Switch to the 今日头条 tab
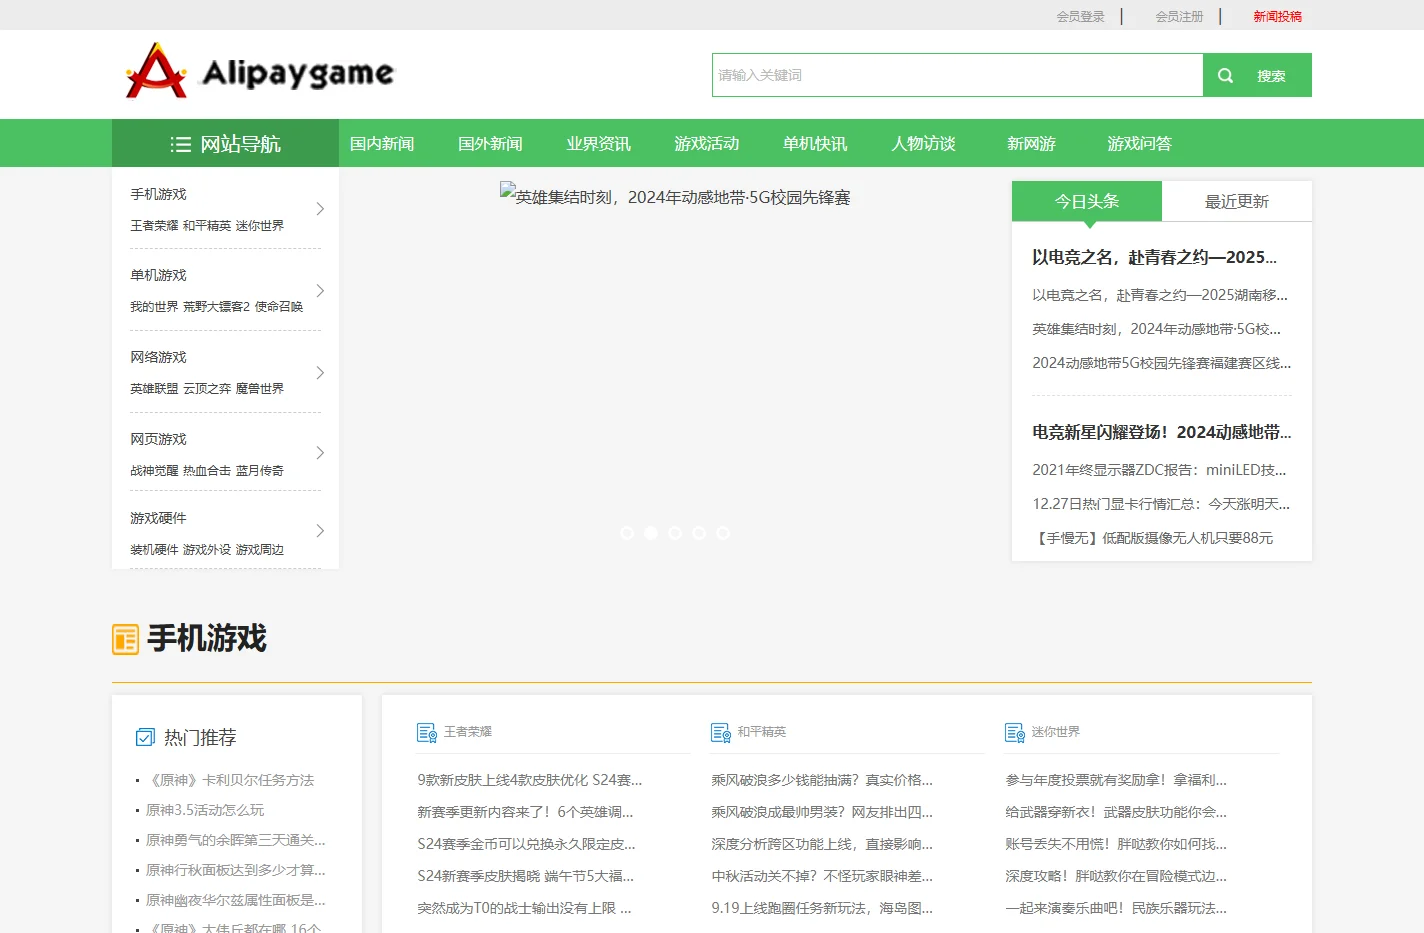Viewport: 1424px width, 933px height. [1087, 201]
